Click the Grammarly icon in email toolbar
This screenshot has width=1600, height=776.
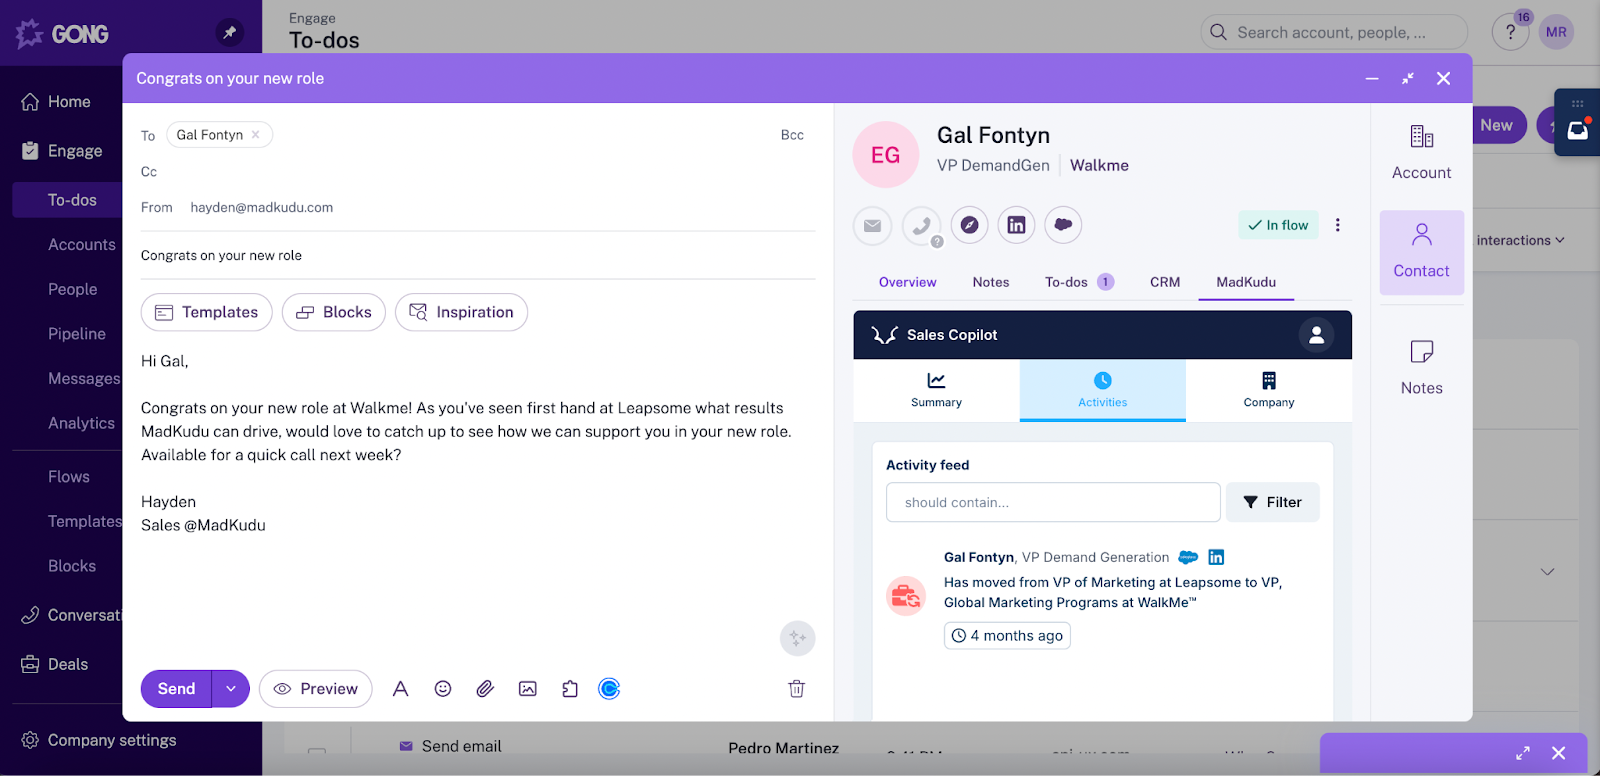(609, 689)
